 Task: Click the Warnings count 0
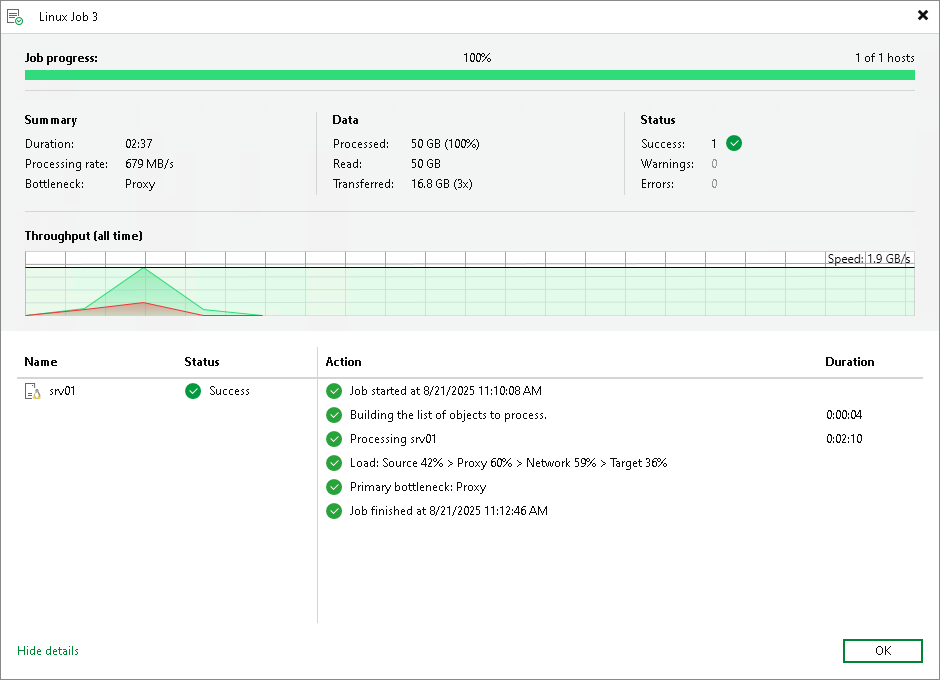(x=714, y=164)
